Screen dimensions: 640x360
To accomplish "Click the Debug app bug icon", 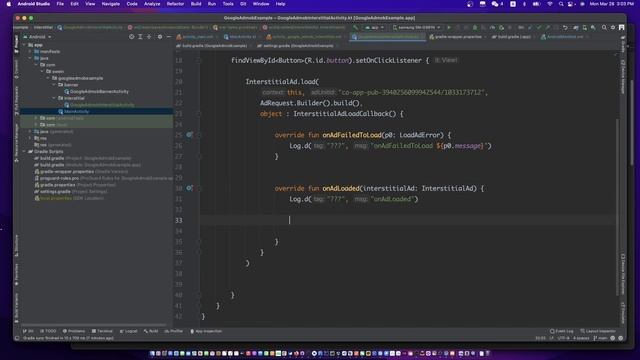I will point(475,27).
